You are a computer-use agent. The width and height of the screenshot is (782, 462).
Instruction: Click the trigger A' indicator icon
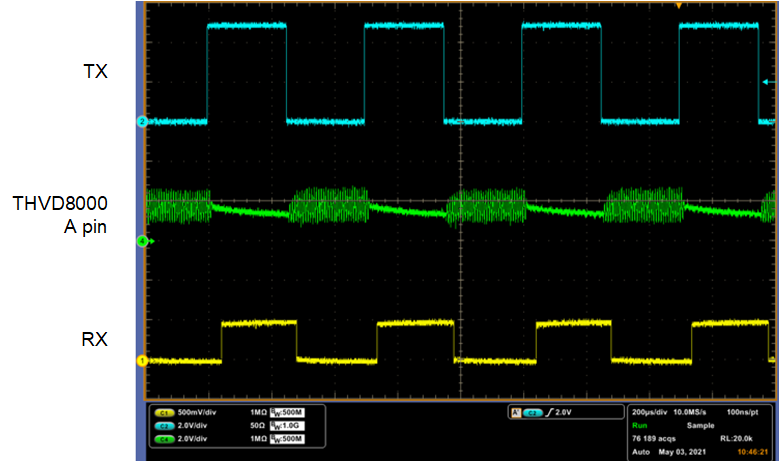coord(514,412)
